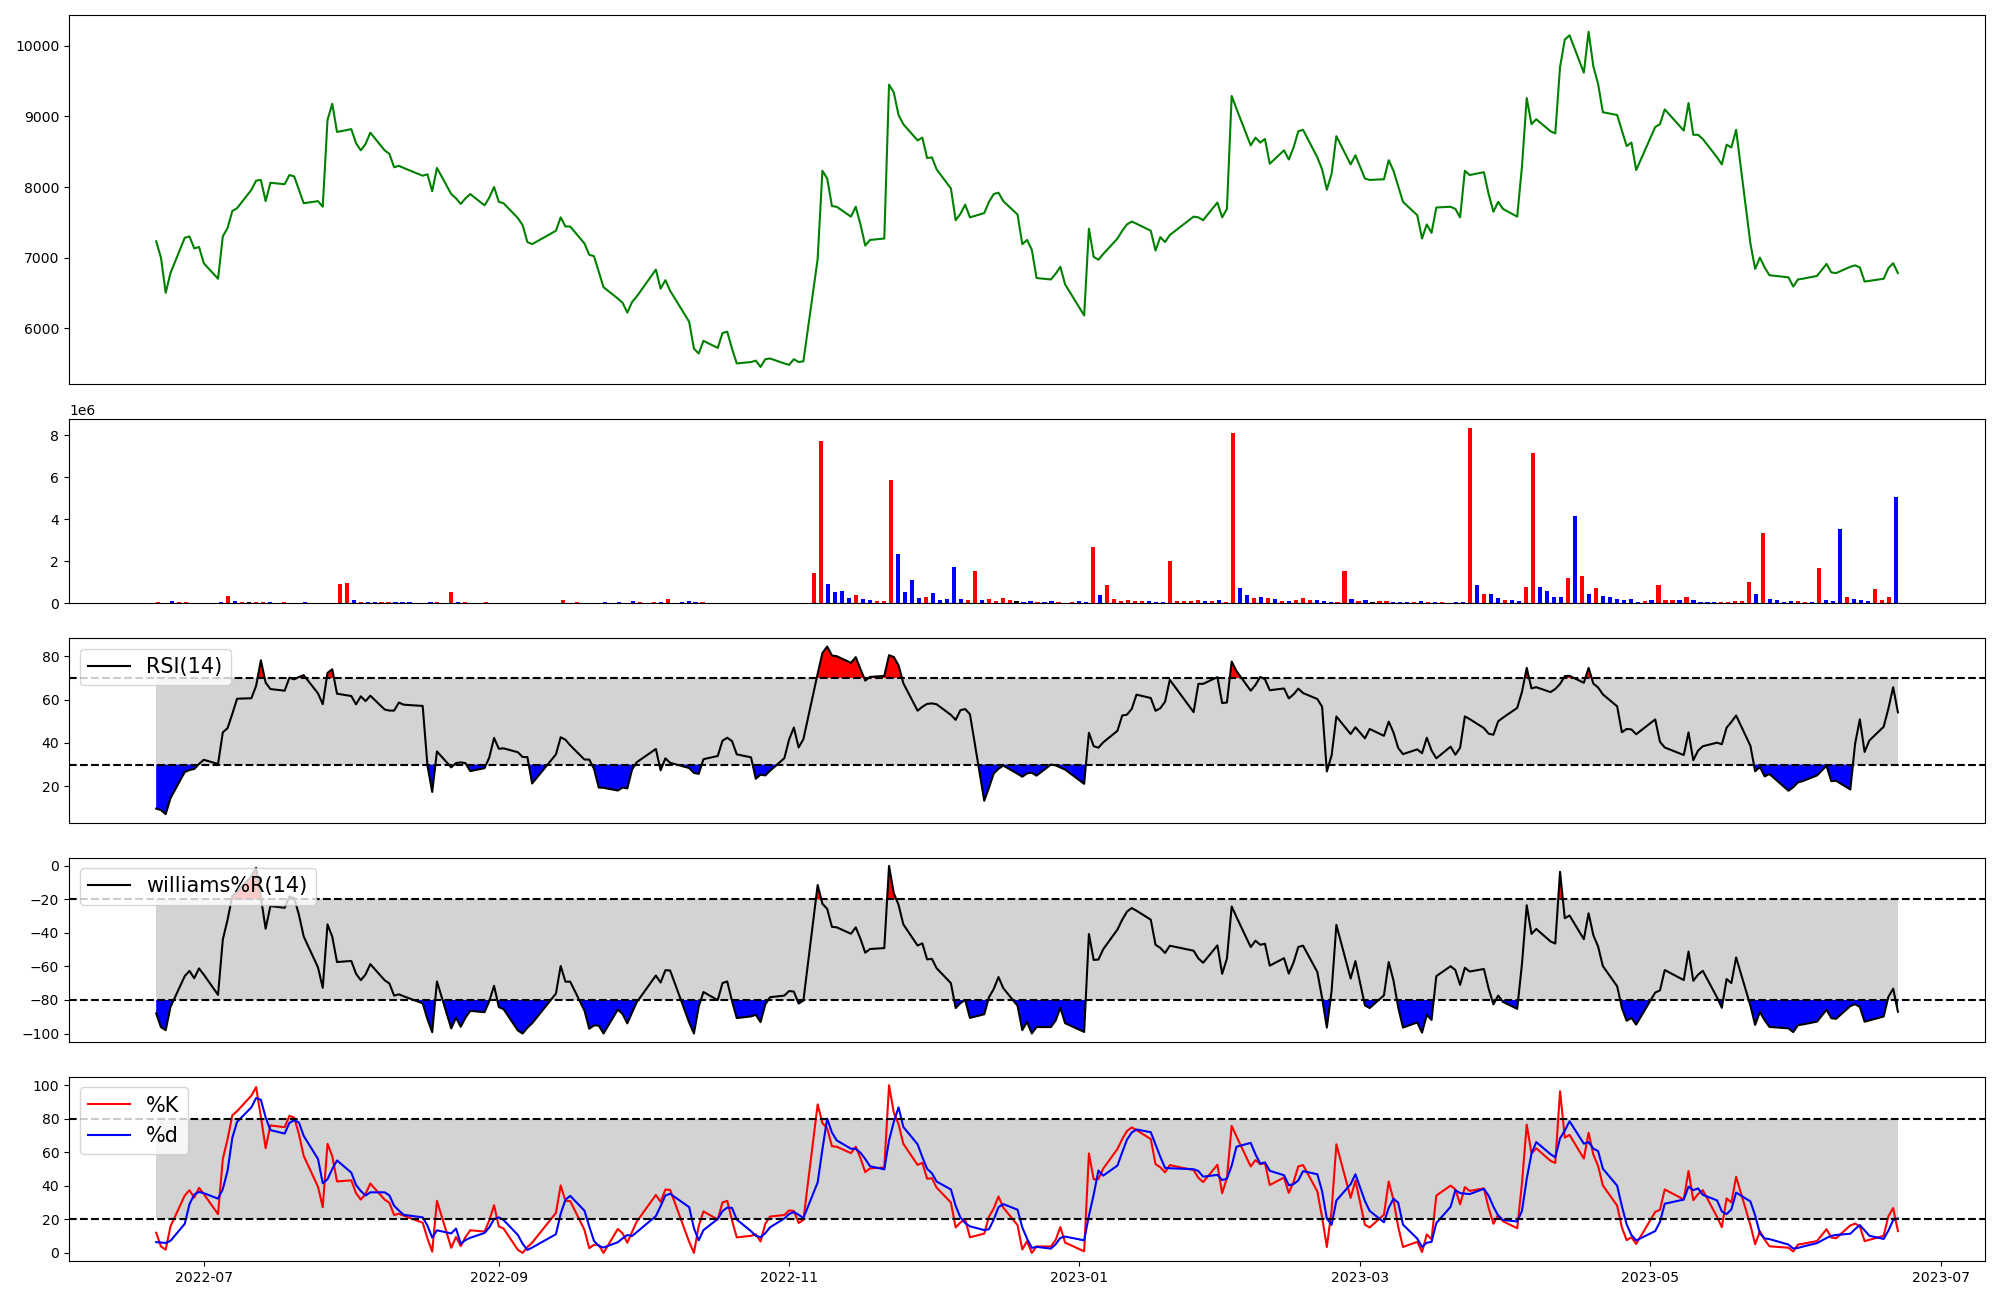
Task: Click the 2022-09 x-axis date label
Action: [498, 1277]
